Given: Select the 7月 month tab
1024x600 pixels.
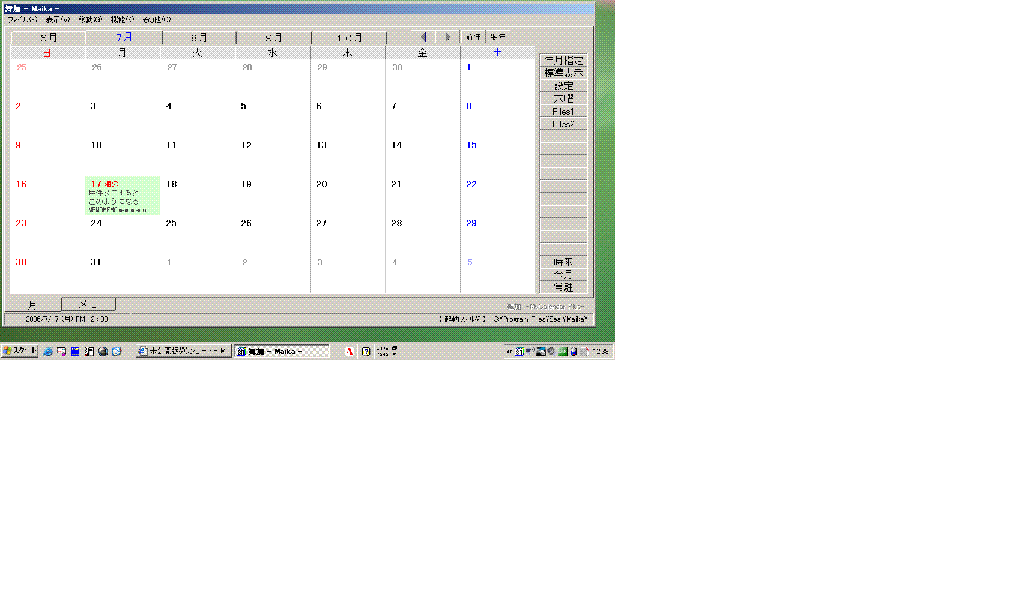Looking at the screenshot, I should coord(123,37).
